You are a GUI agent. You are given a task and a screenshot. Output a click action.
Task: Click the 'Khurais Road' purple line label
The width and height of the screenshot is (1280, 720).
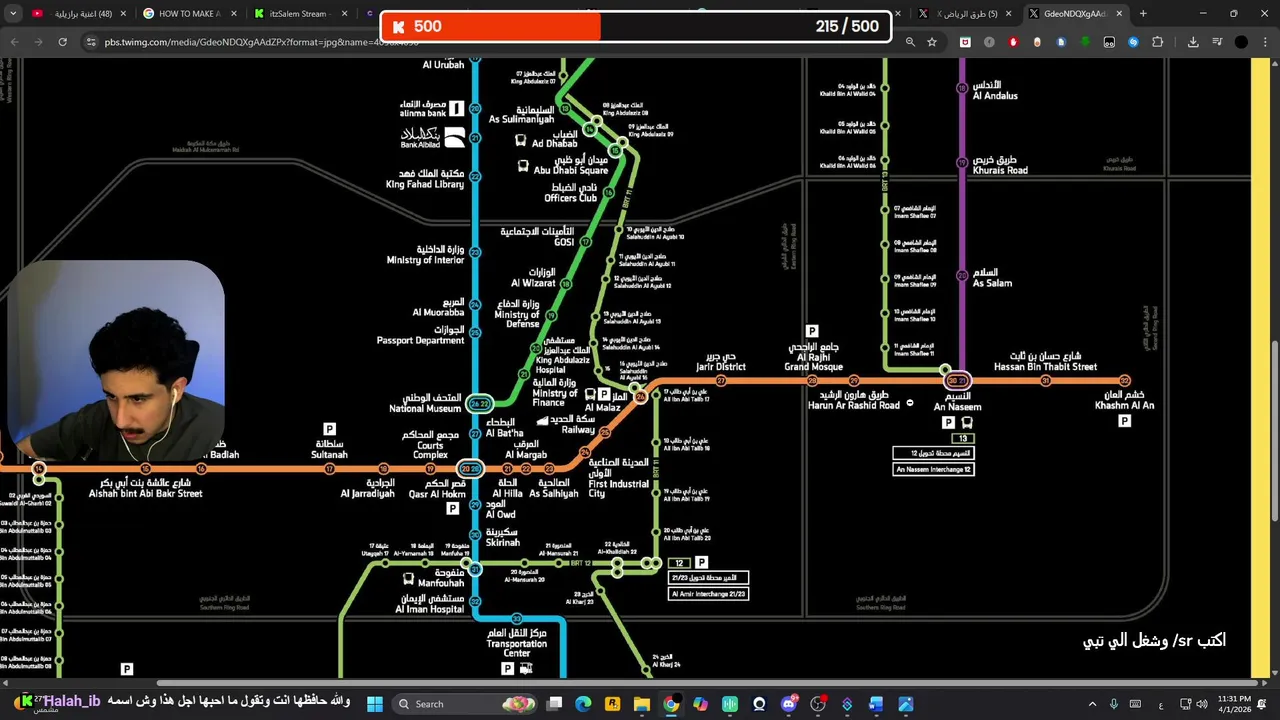(1000, 165)
